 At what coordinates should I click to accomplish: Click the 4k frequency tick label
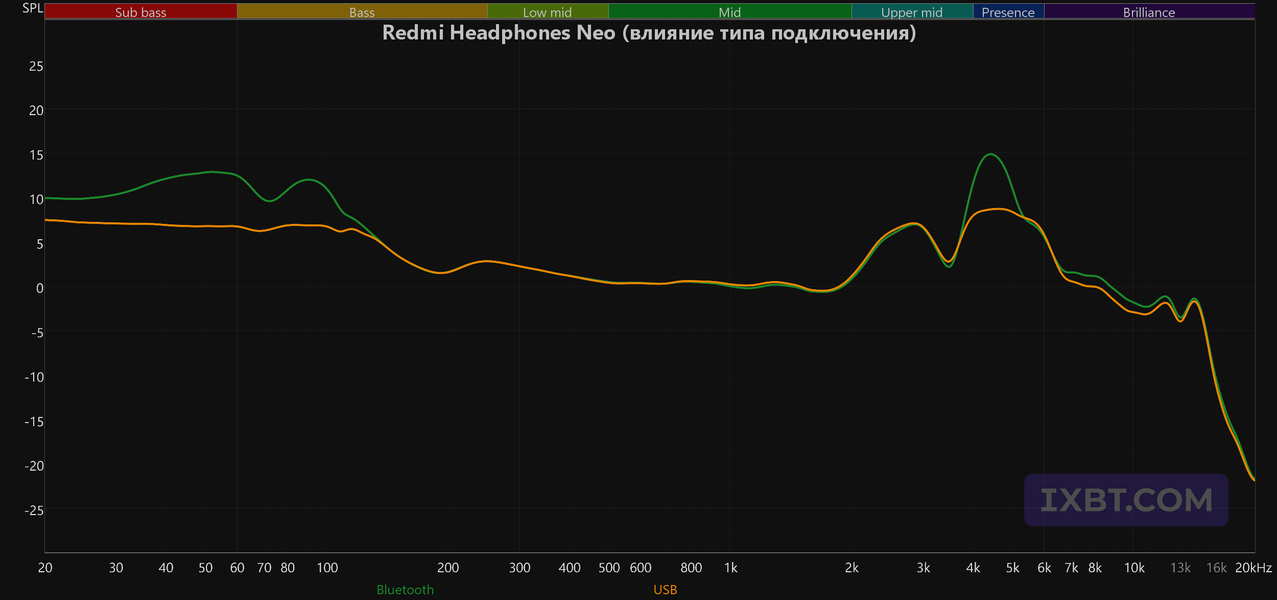pos(973,568)
